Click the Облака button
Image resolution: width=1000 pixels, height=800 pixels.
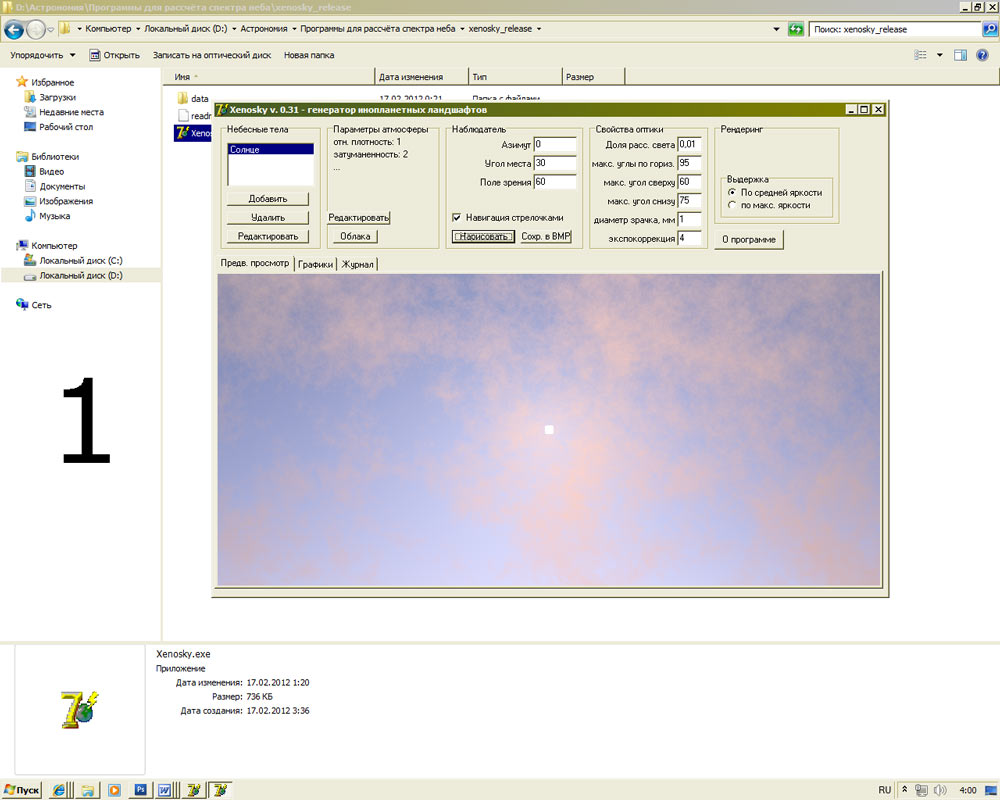click(355, 237)
